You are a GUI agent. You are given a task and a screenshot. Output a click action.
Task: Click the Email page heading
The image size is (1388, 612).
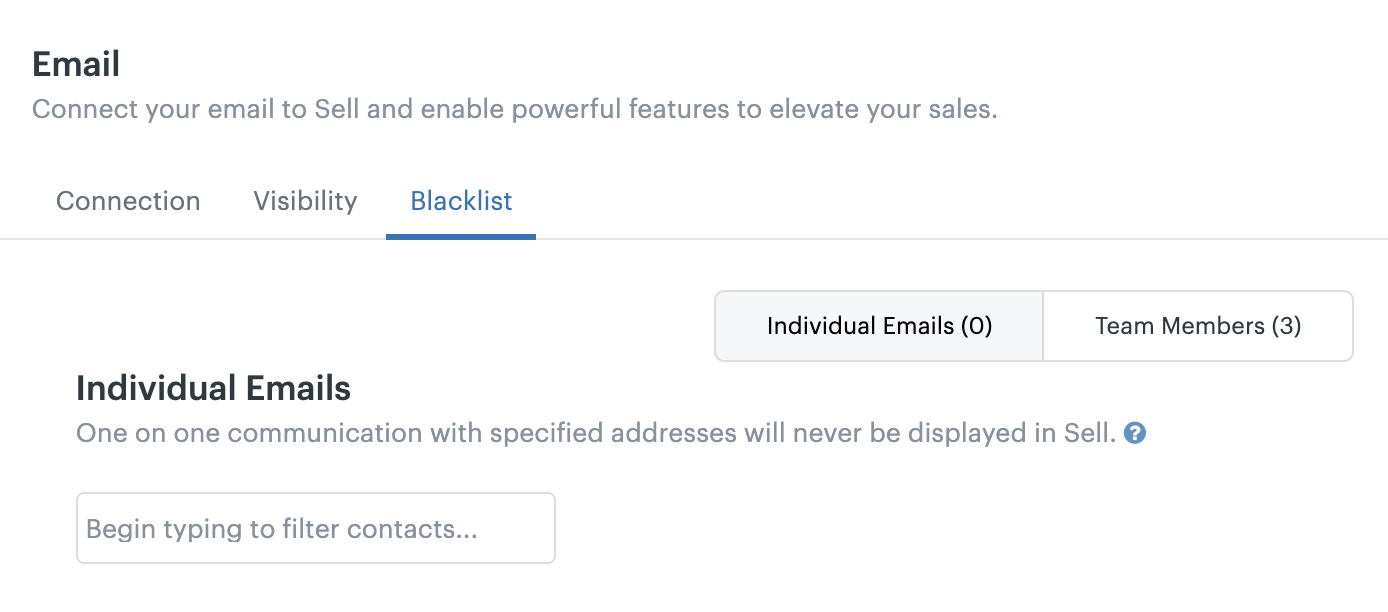[x=76, y=64]
